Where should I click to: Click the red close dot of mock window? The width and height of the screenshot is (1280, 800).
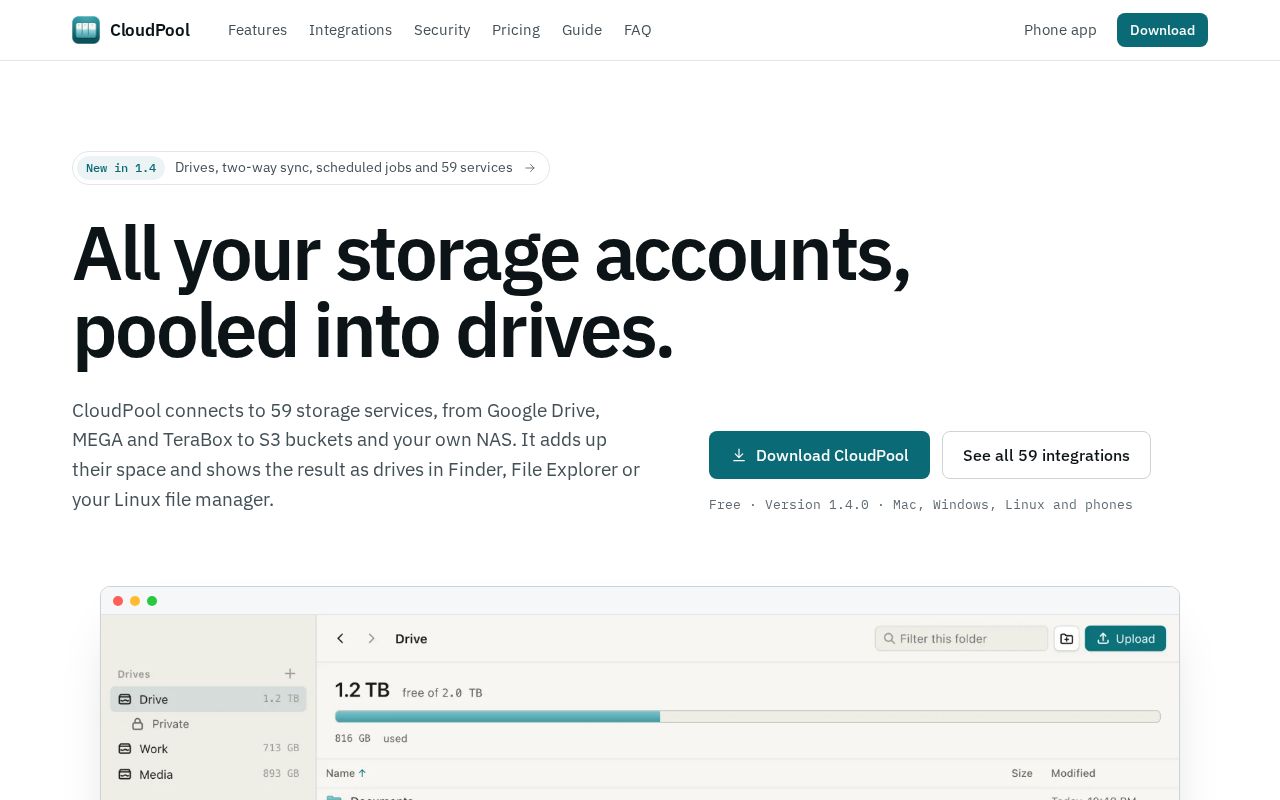pyautogui.click(x=118, y=601)
